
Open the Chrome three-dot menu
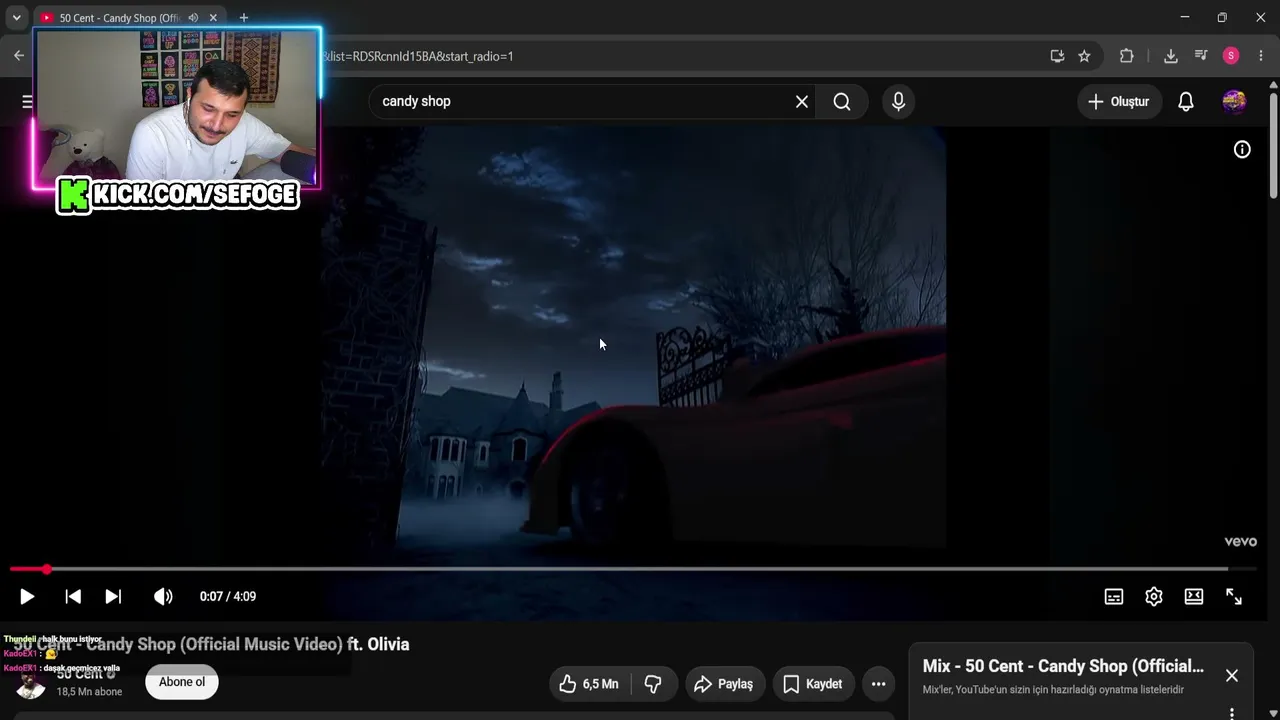(1261, 56)
